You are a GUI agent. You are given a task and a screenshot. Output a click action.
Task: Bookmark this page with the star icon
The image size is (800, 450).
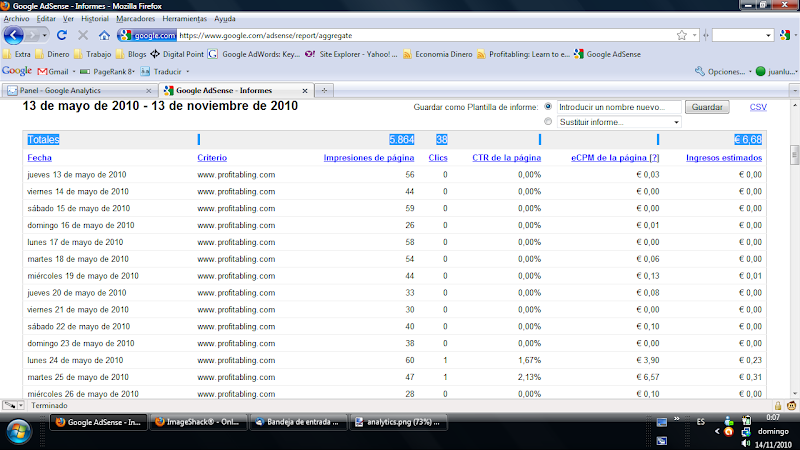click(682, 35)
